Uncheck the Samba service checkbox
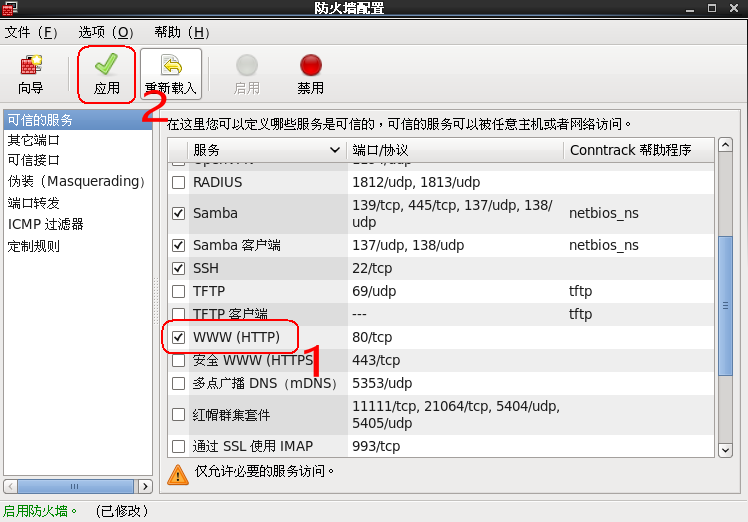Screen dimensions: 748x522 click(178, 213)
